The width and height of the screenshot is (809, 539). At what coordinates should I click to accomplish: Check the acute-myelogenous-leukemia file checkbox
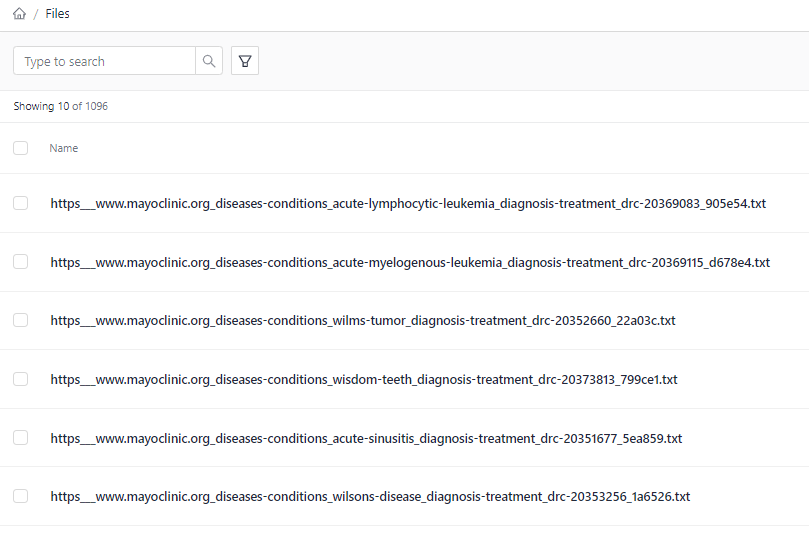(x=21, y=262)
